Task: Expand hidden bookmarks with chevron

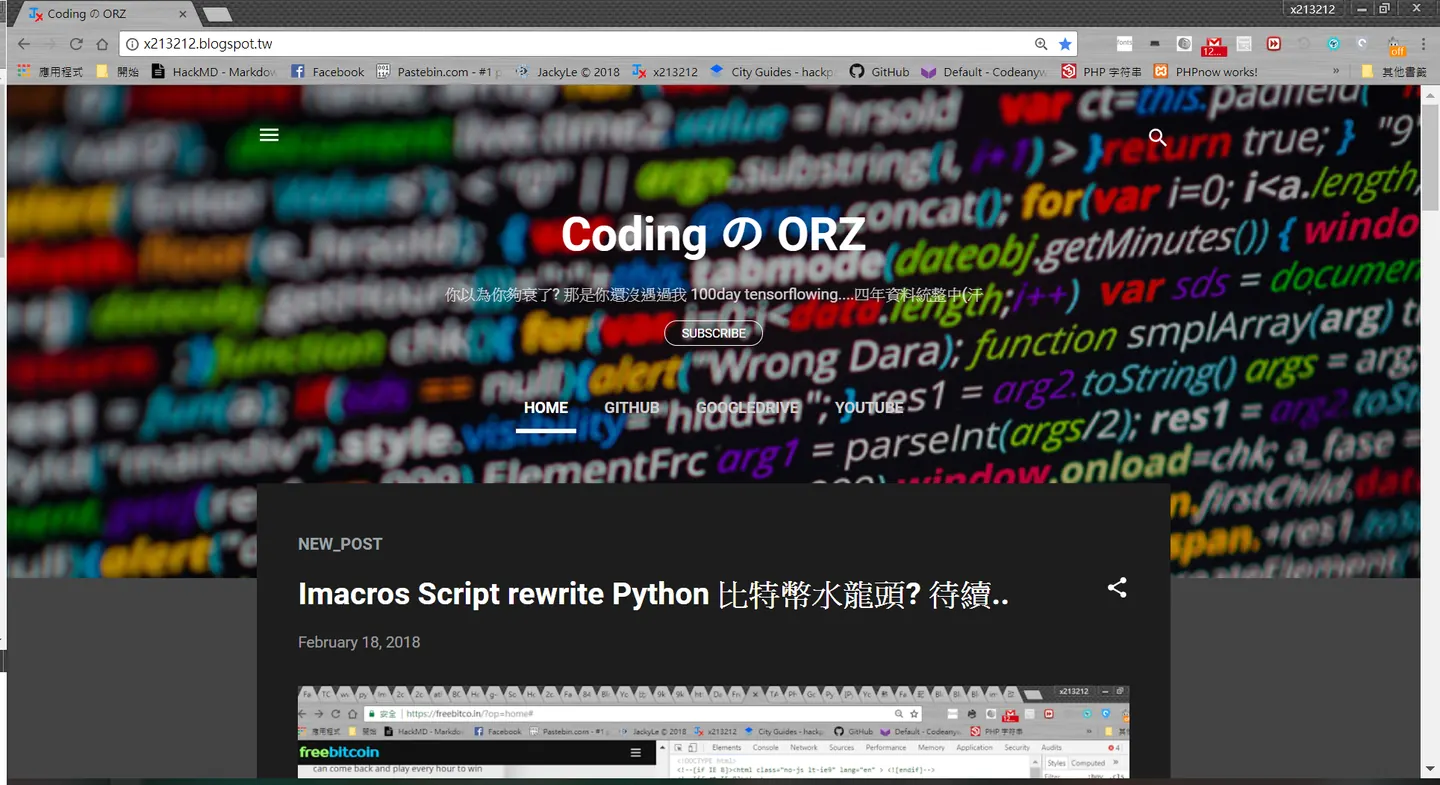Action: (x=1336, y=71)
